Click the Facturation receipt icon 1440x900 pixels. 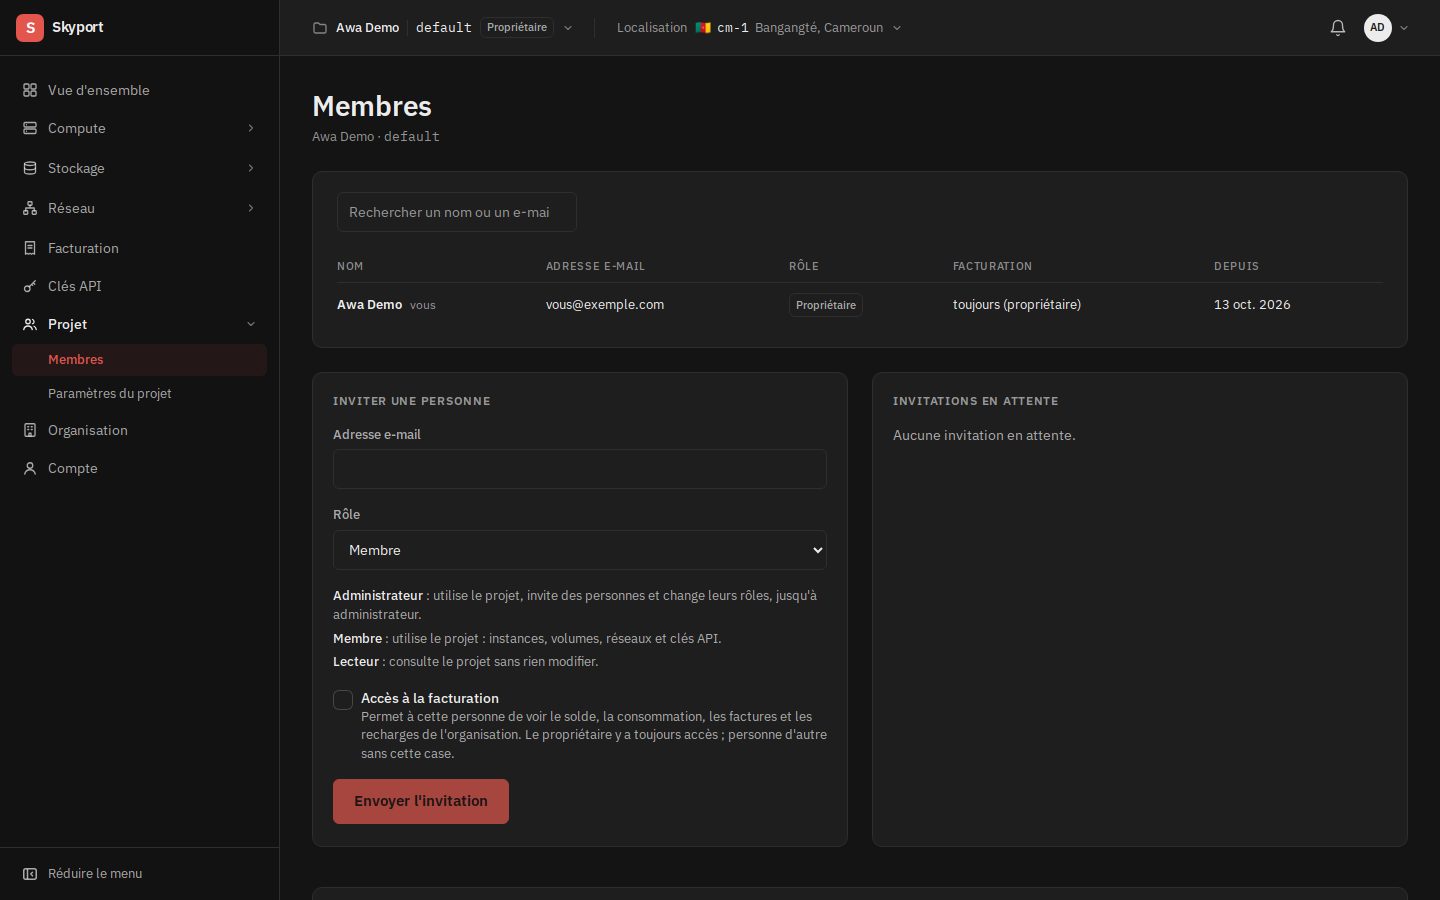pos(30,248)
